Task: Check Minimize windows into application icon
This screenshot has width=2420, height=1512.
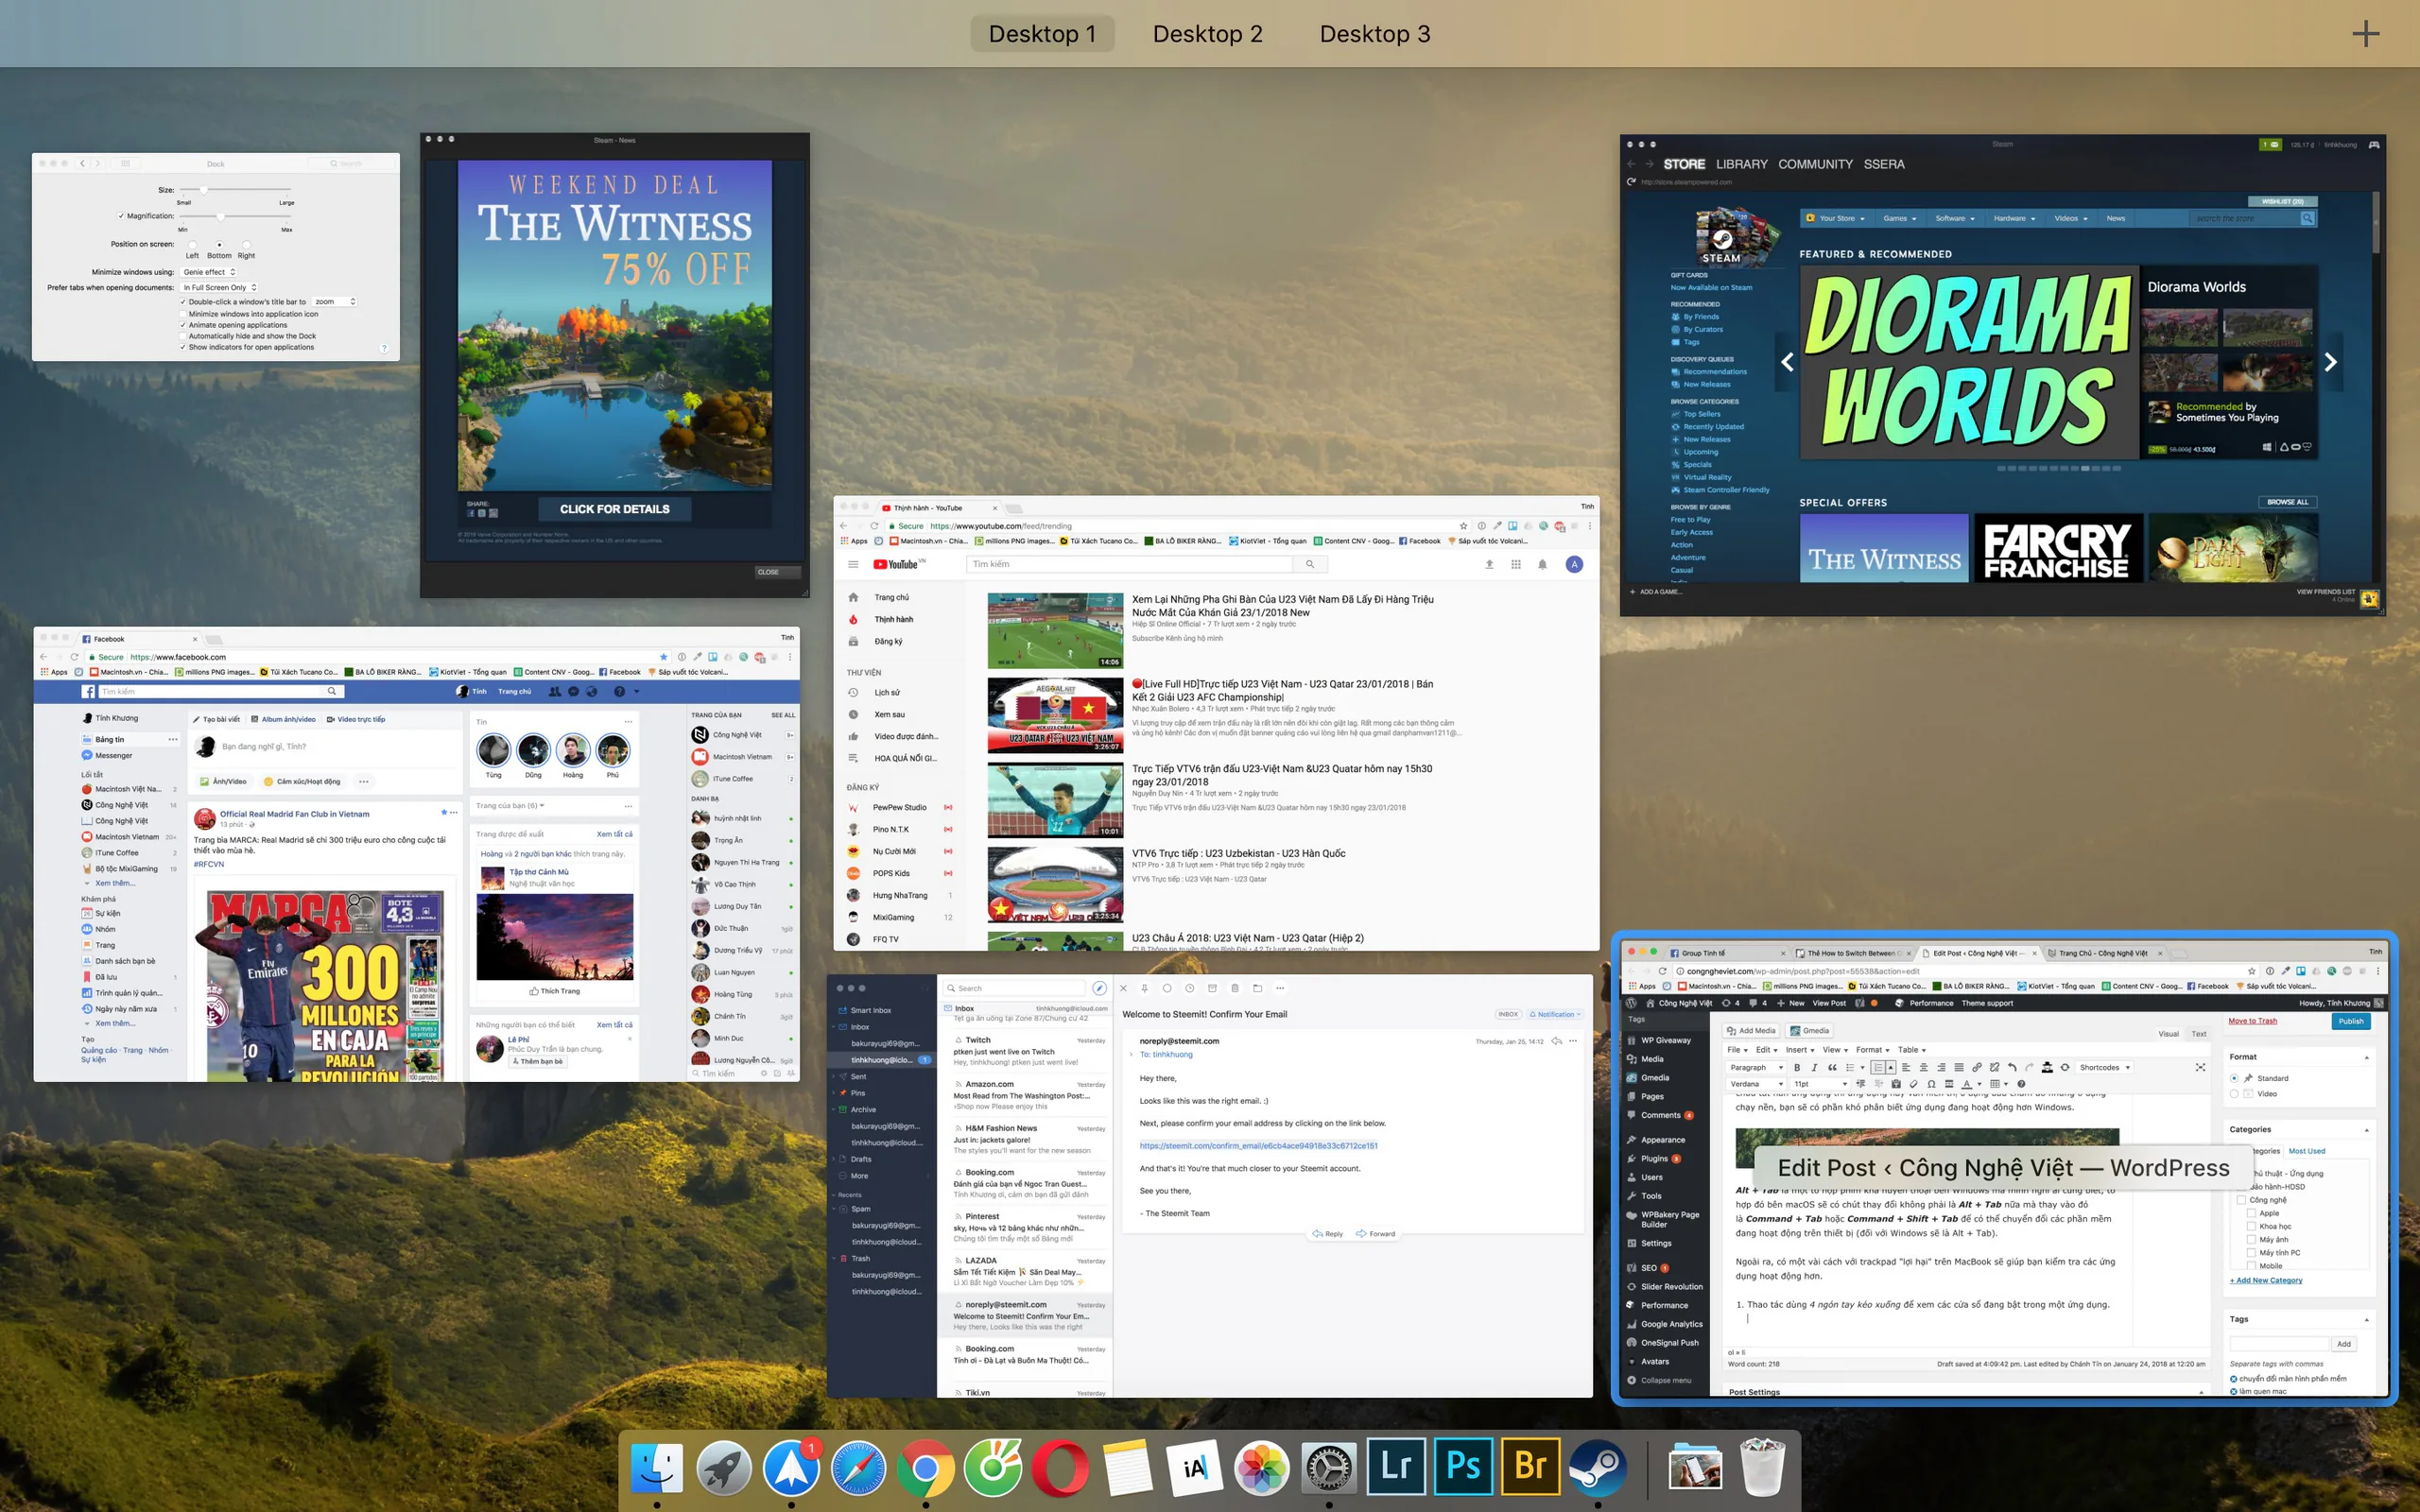Action: 183,314
